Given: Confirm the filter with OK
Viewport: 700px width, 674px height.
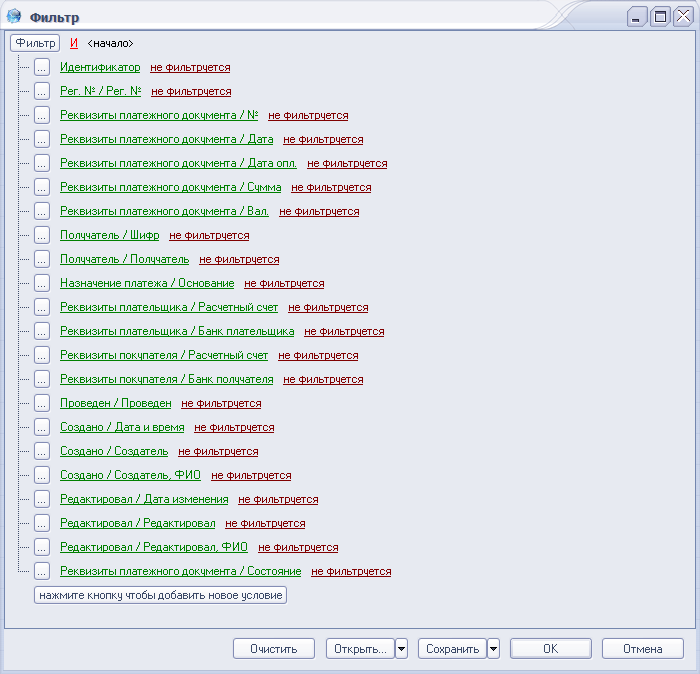Looking at the screenshot, I should (x=551, y=649).
